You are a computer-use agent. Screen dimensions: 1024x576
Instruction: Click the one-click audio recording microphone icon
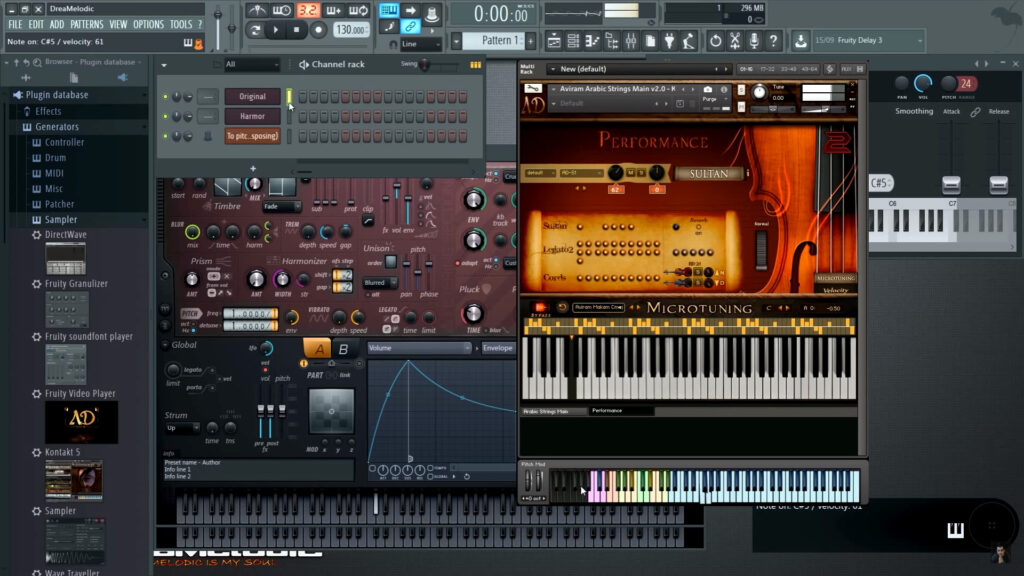(754, 40)
